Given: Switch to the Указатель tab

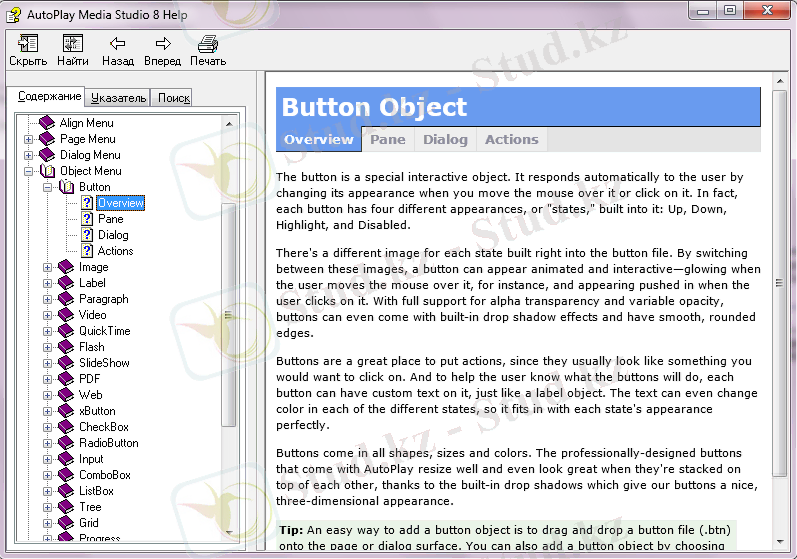Looking at the screenshot, I should pyautogui.click(x=118, y=97).
